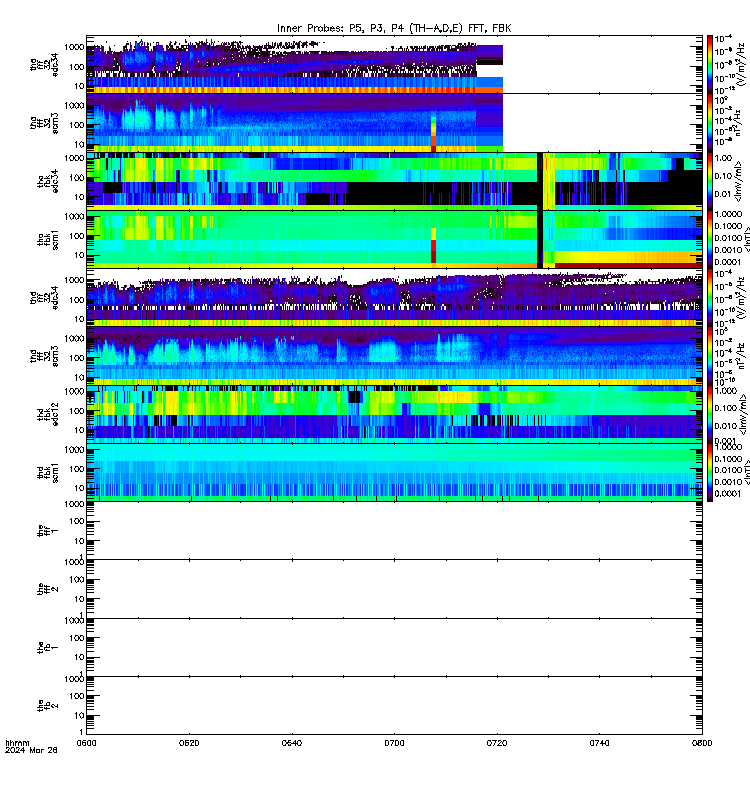The width and height of the screenshot is (750, 800).
Task: Click the thd scm3 FFT color bar
Action: pos(710,356)
